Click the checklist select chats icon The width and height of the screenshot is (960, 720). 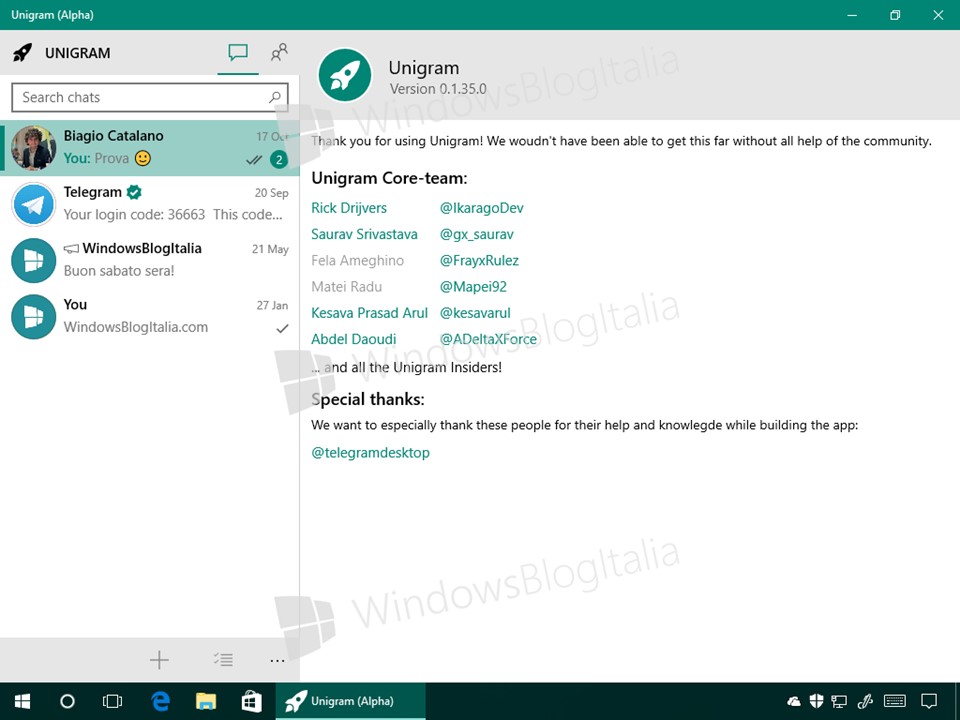pyautogui.click(x=223, y=659)
